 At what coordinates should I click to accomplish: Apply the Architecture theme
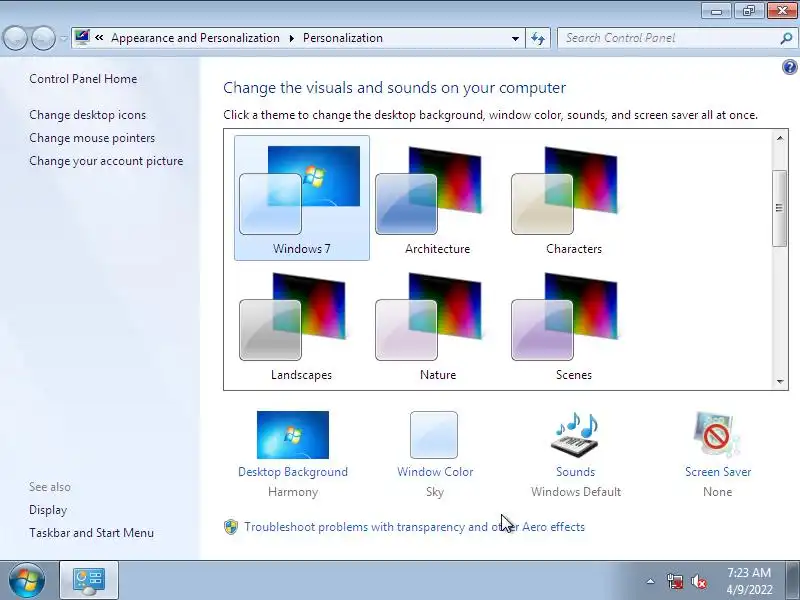(437, 198)
